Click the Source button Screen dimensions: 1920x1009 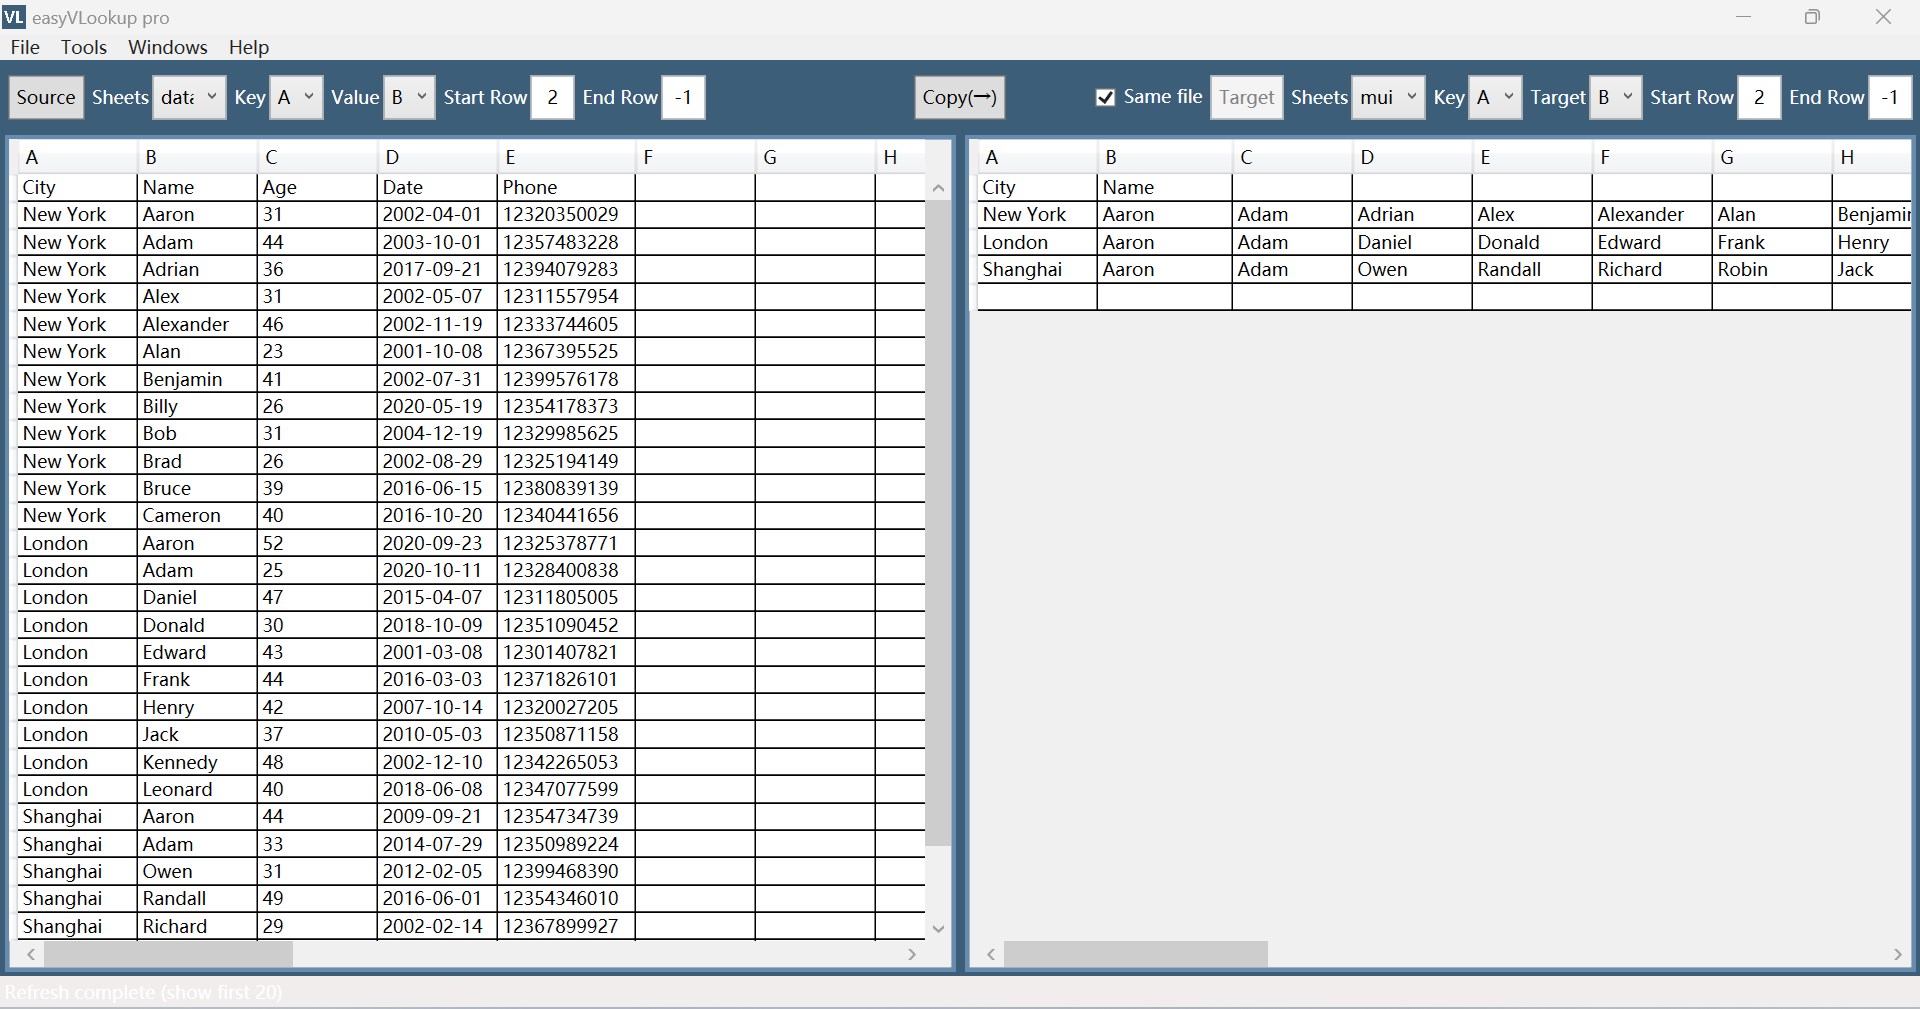[46, 97]
